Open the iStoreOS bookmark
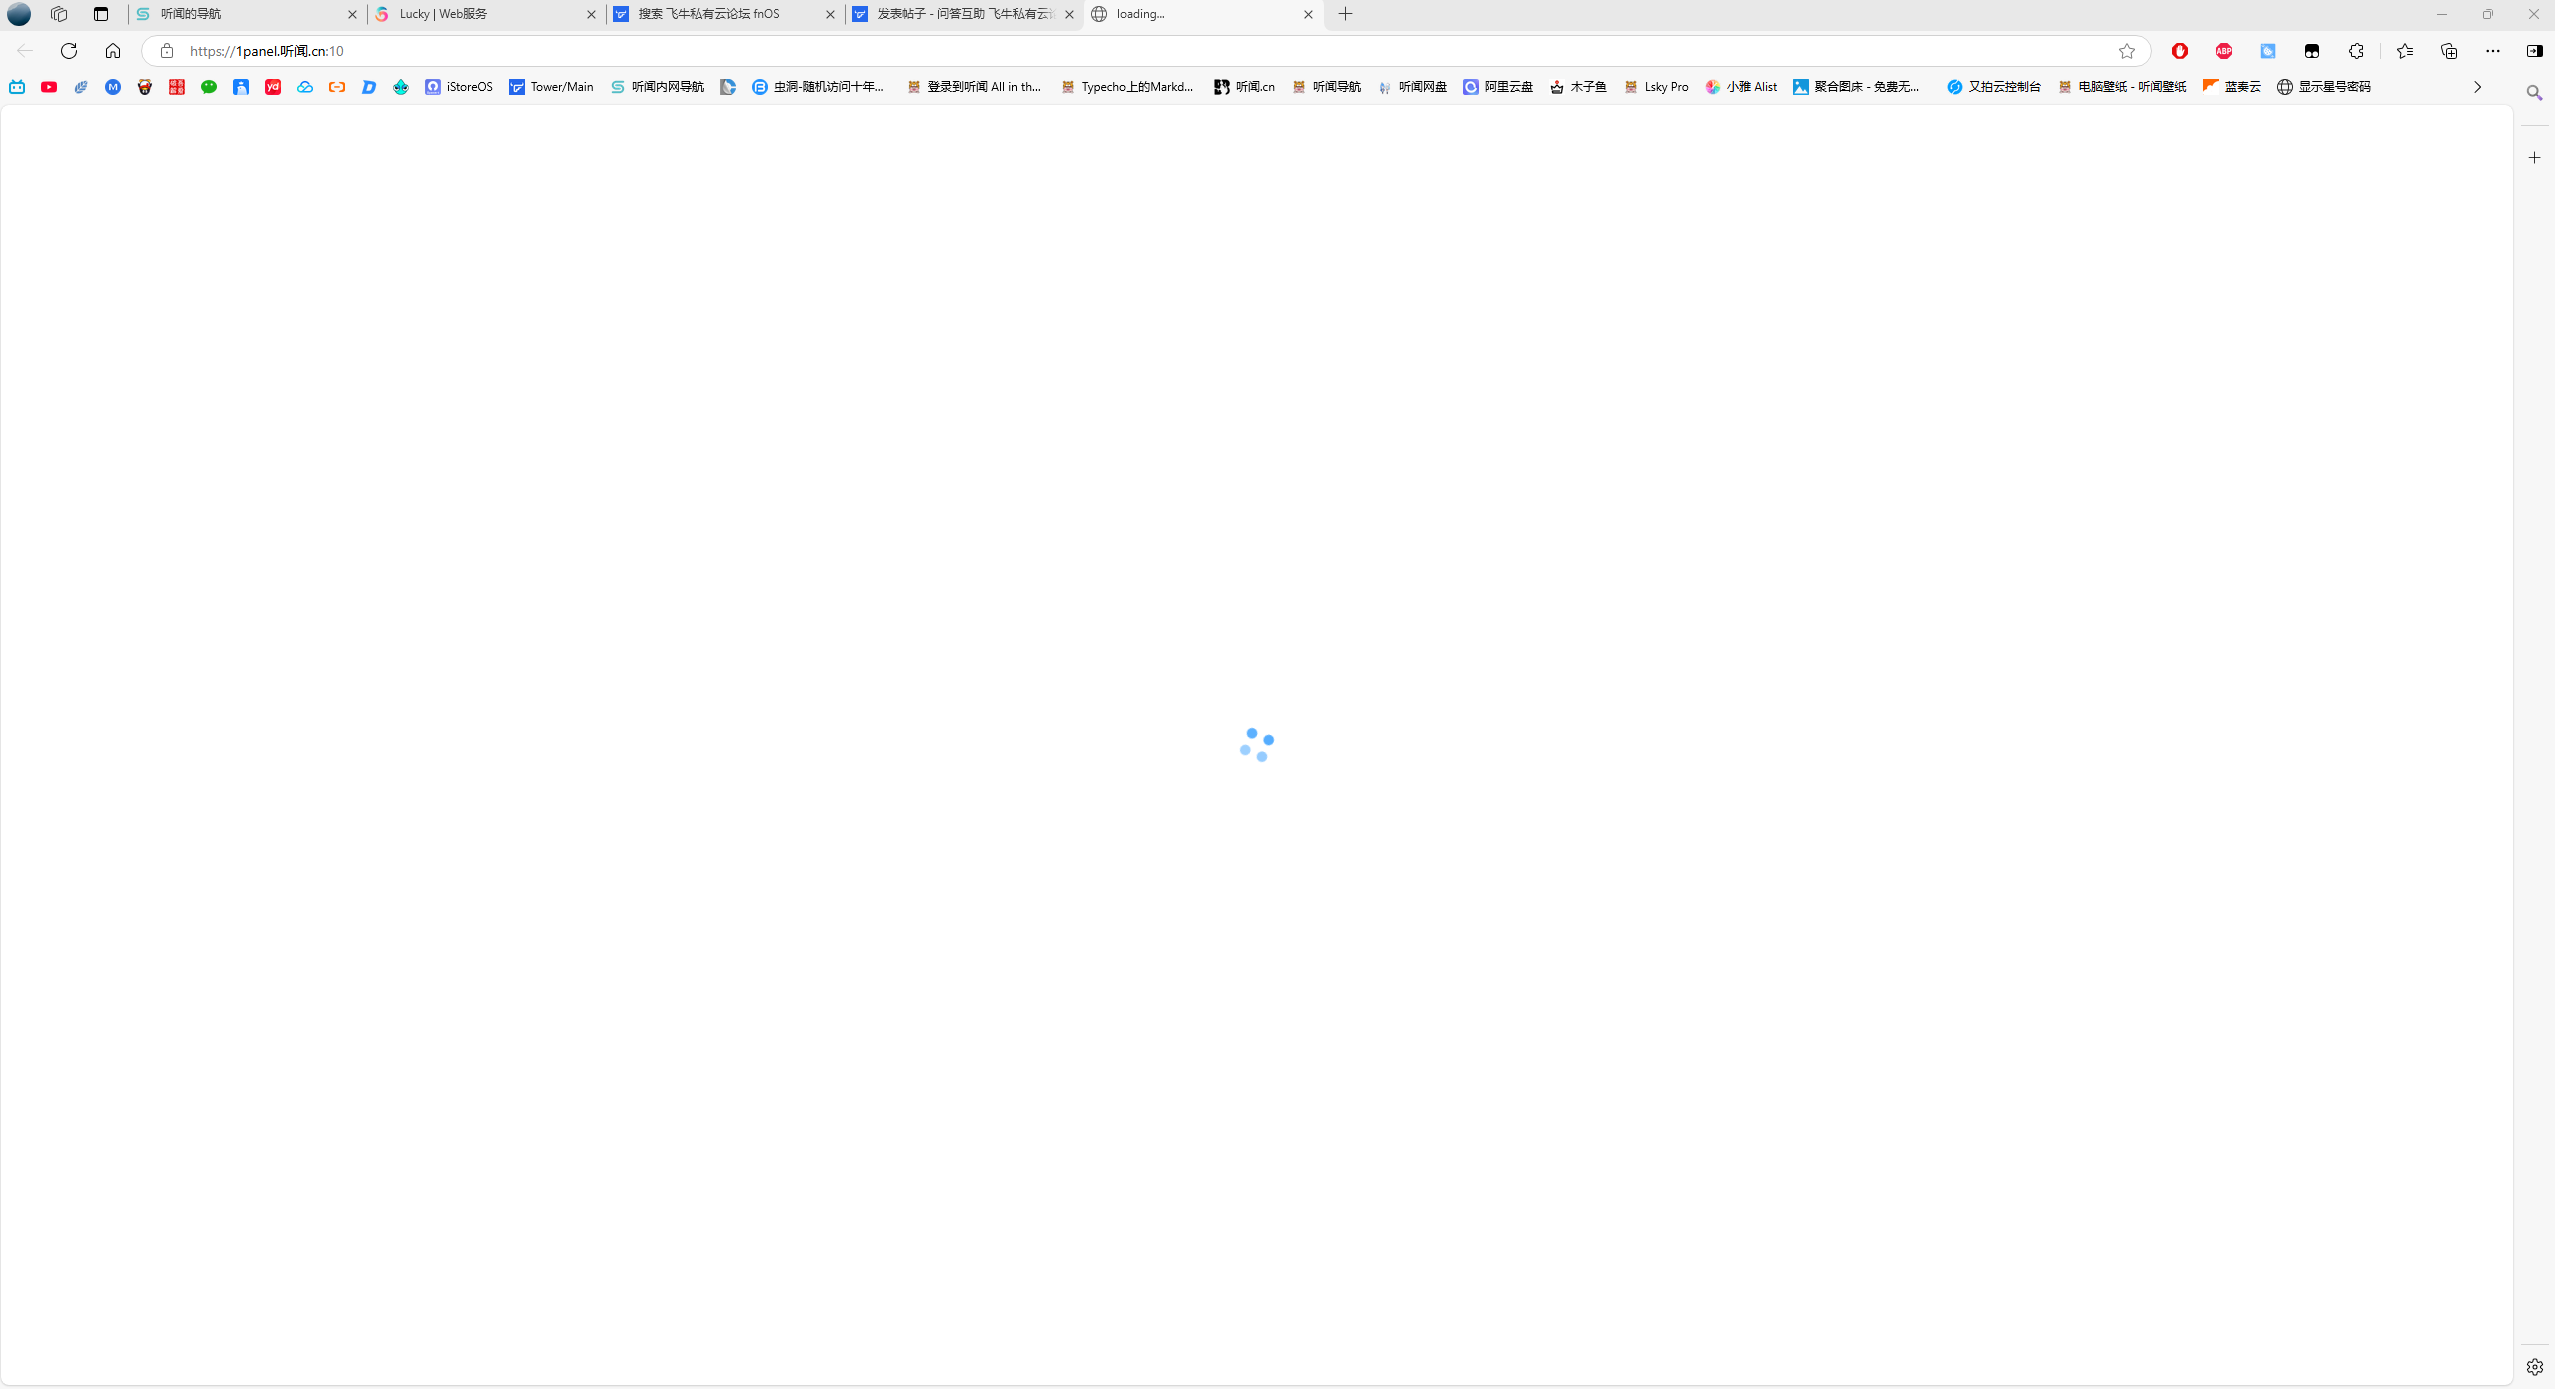This screenshot has width=2555, height=1389. [x=459, y=87]
